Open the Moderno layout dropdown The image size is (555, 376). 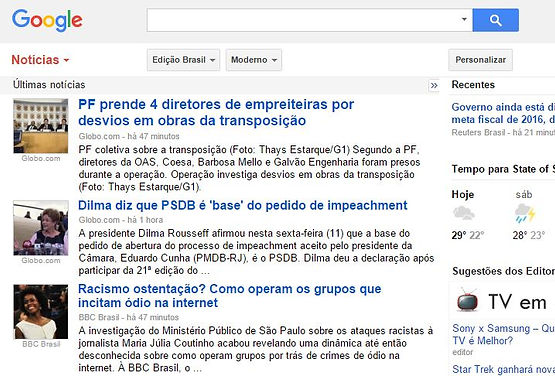click(x=254, y=60)
